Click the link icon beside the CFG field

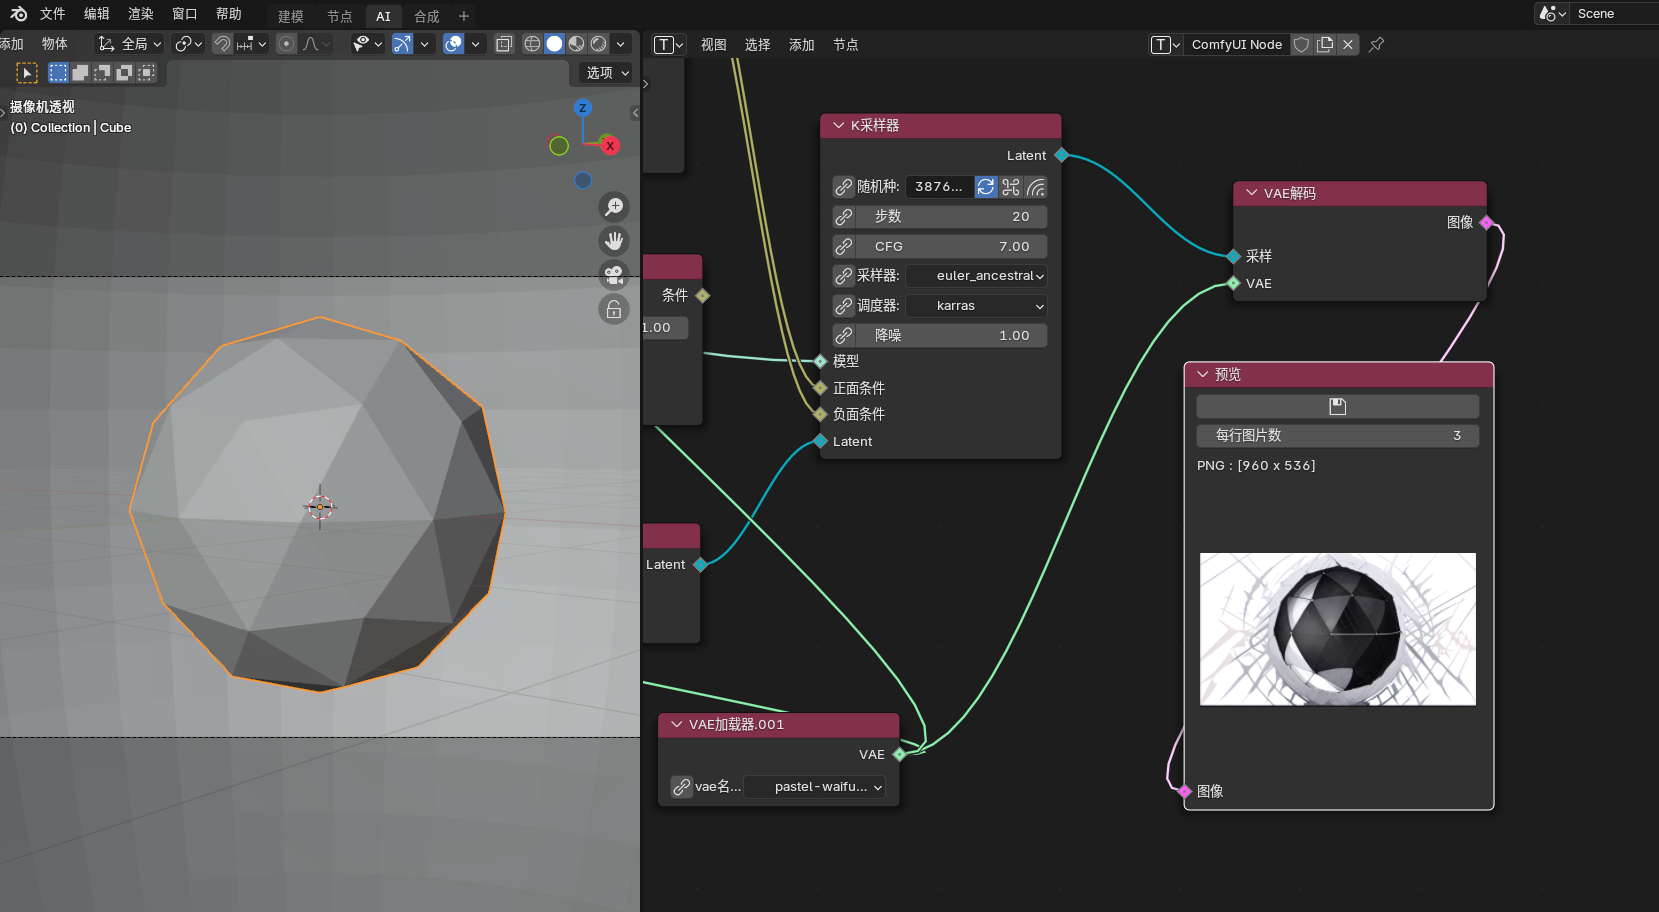click(x=844, y=246)
